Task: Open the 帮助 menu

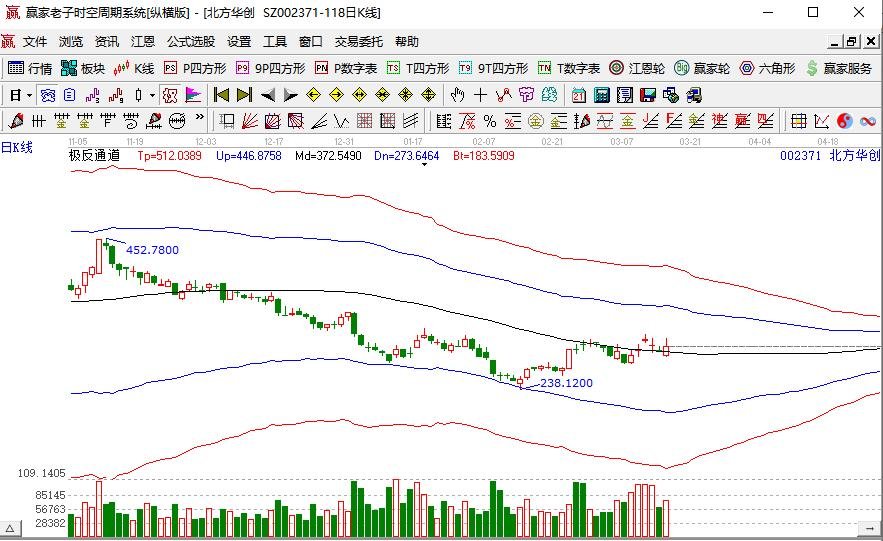Action: point(407,42)
